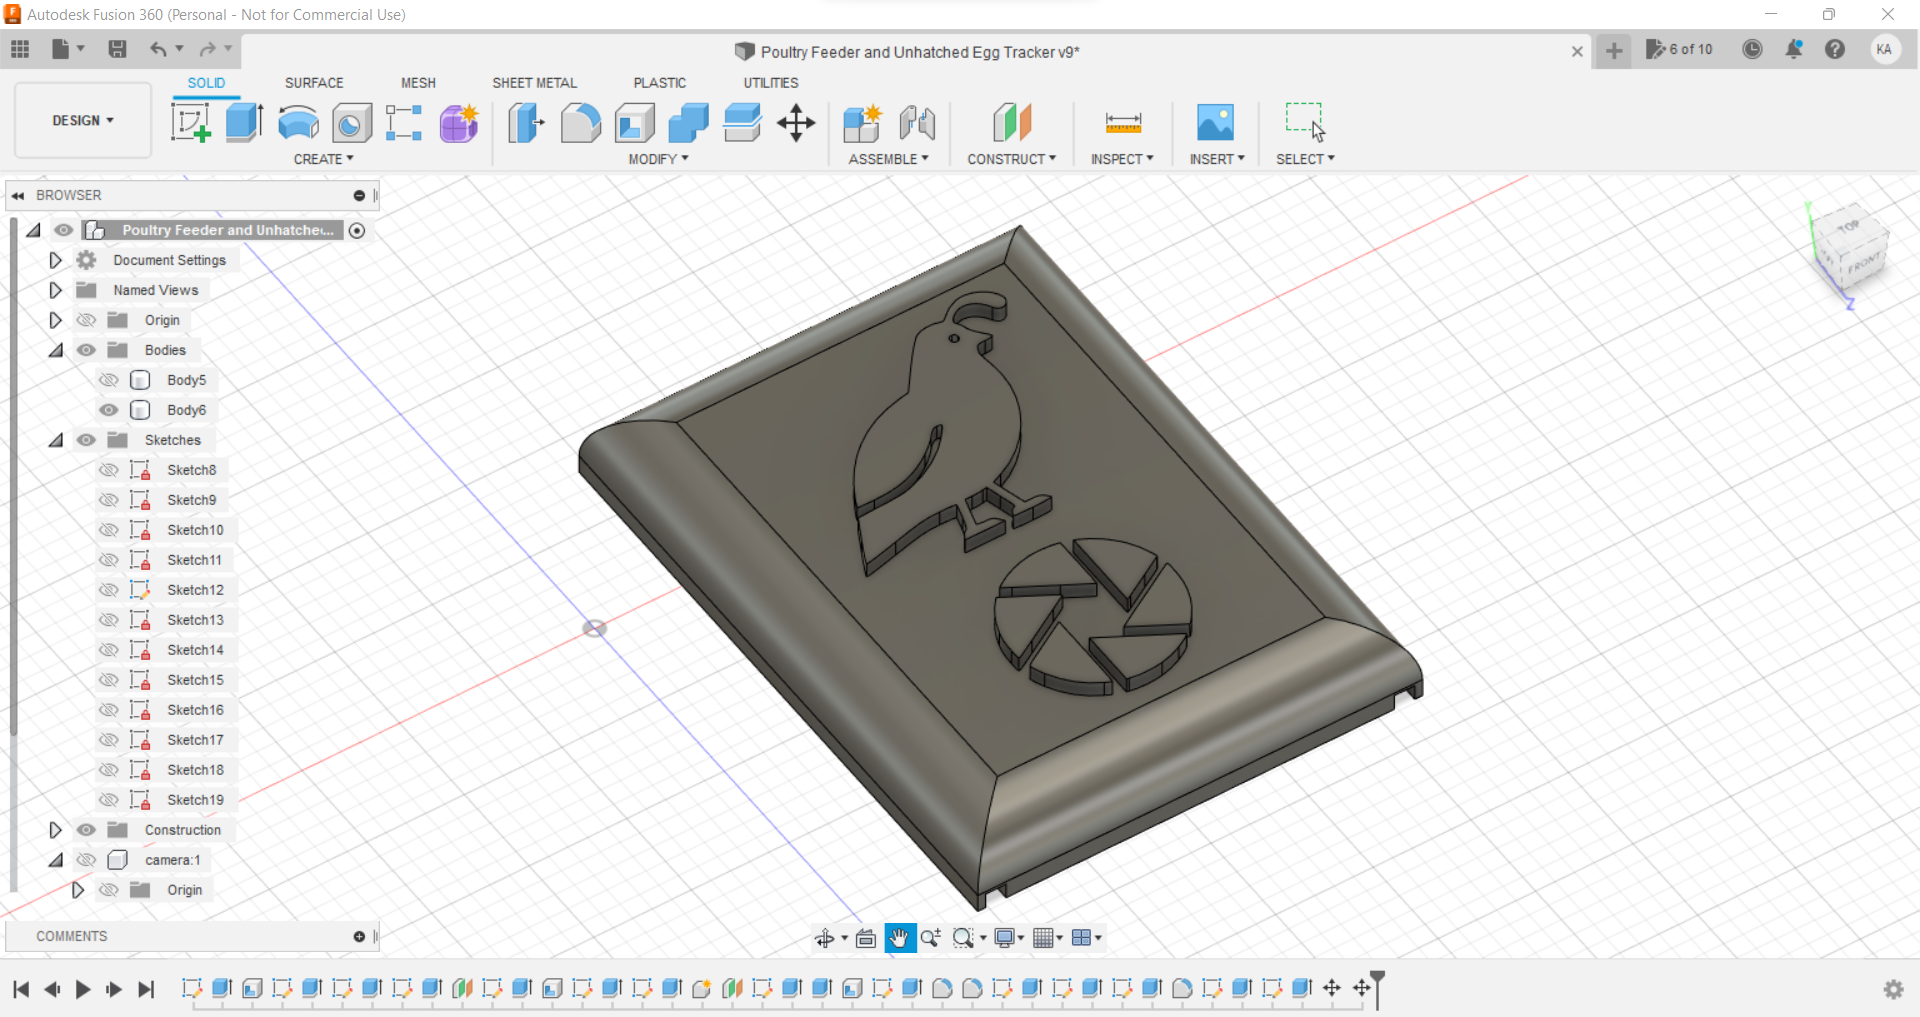This screenshot has width=1920, height=1017.
Task: Click the Insert image icon
Action: [x=1215, y=123]
